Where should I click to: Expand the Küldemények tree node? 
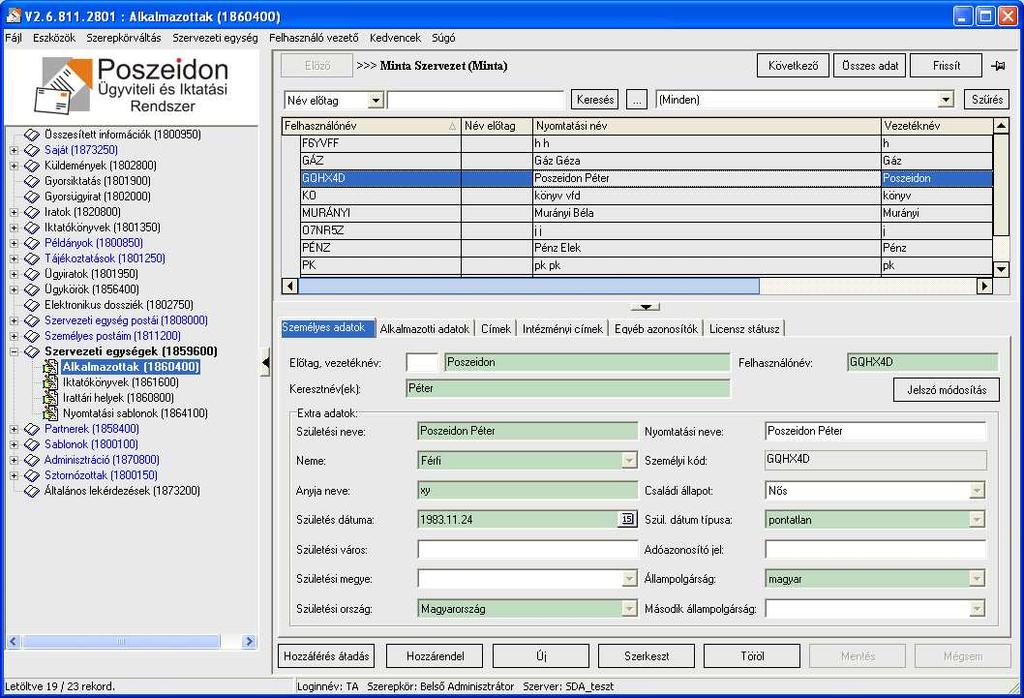(14, 166)
